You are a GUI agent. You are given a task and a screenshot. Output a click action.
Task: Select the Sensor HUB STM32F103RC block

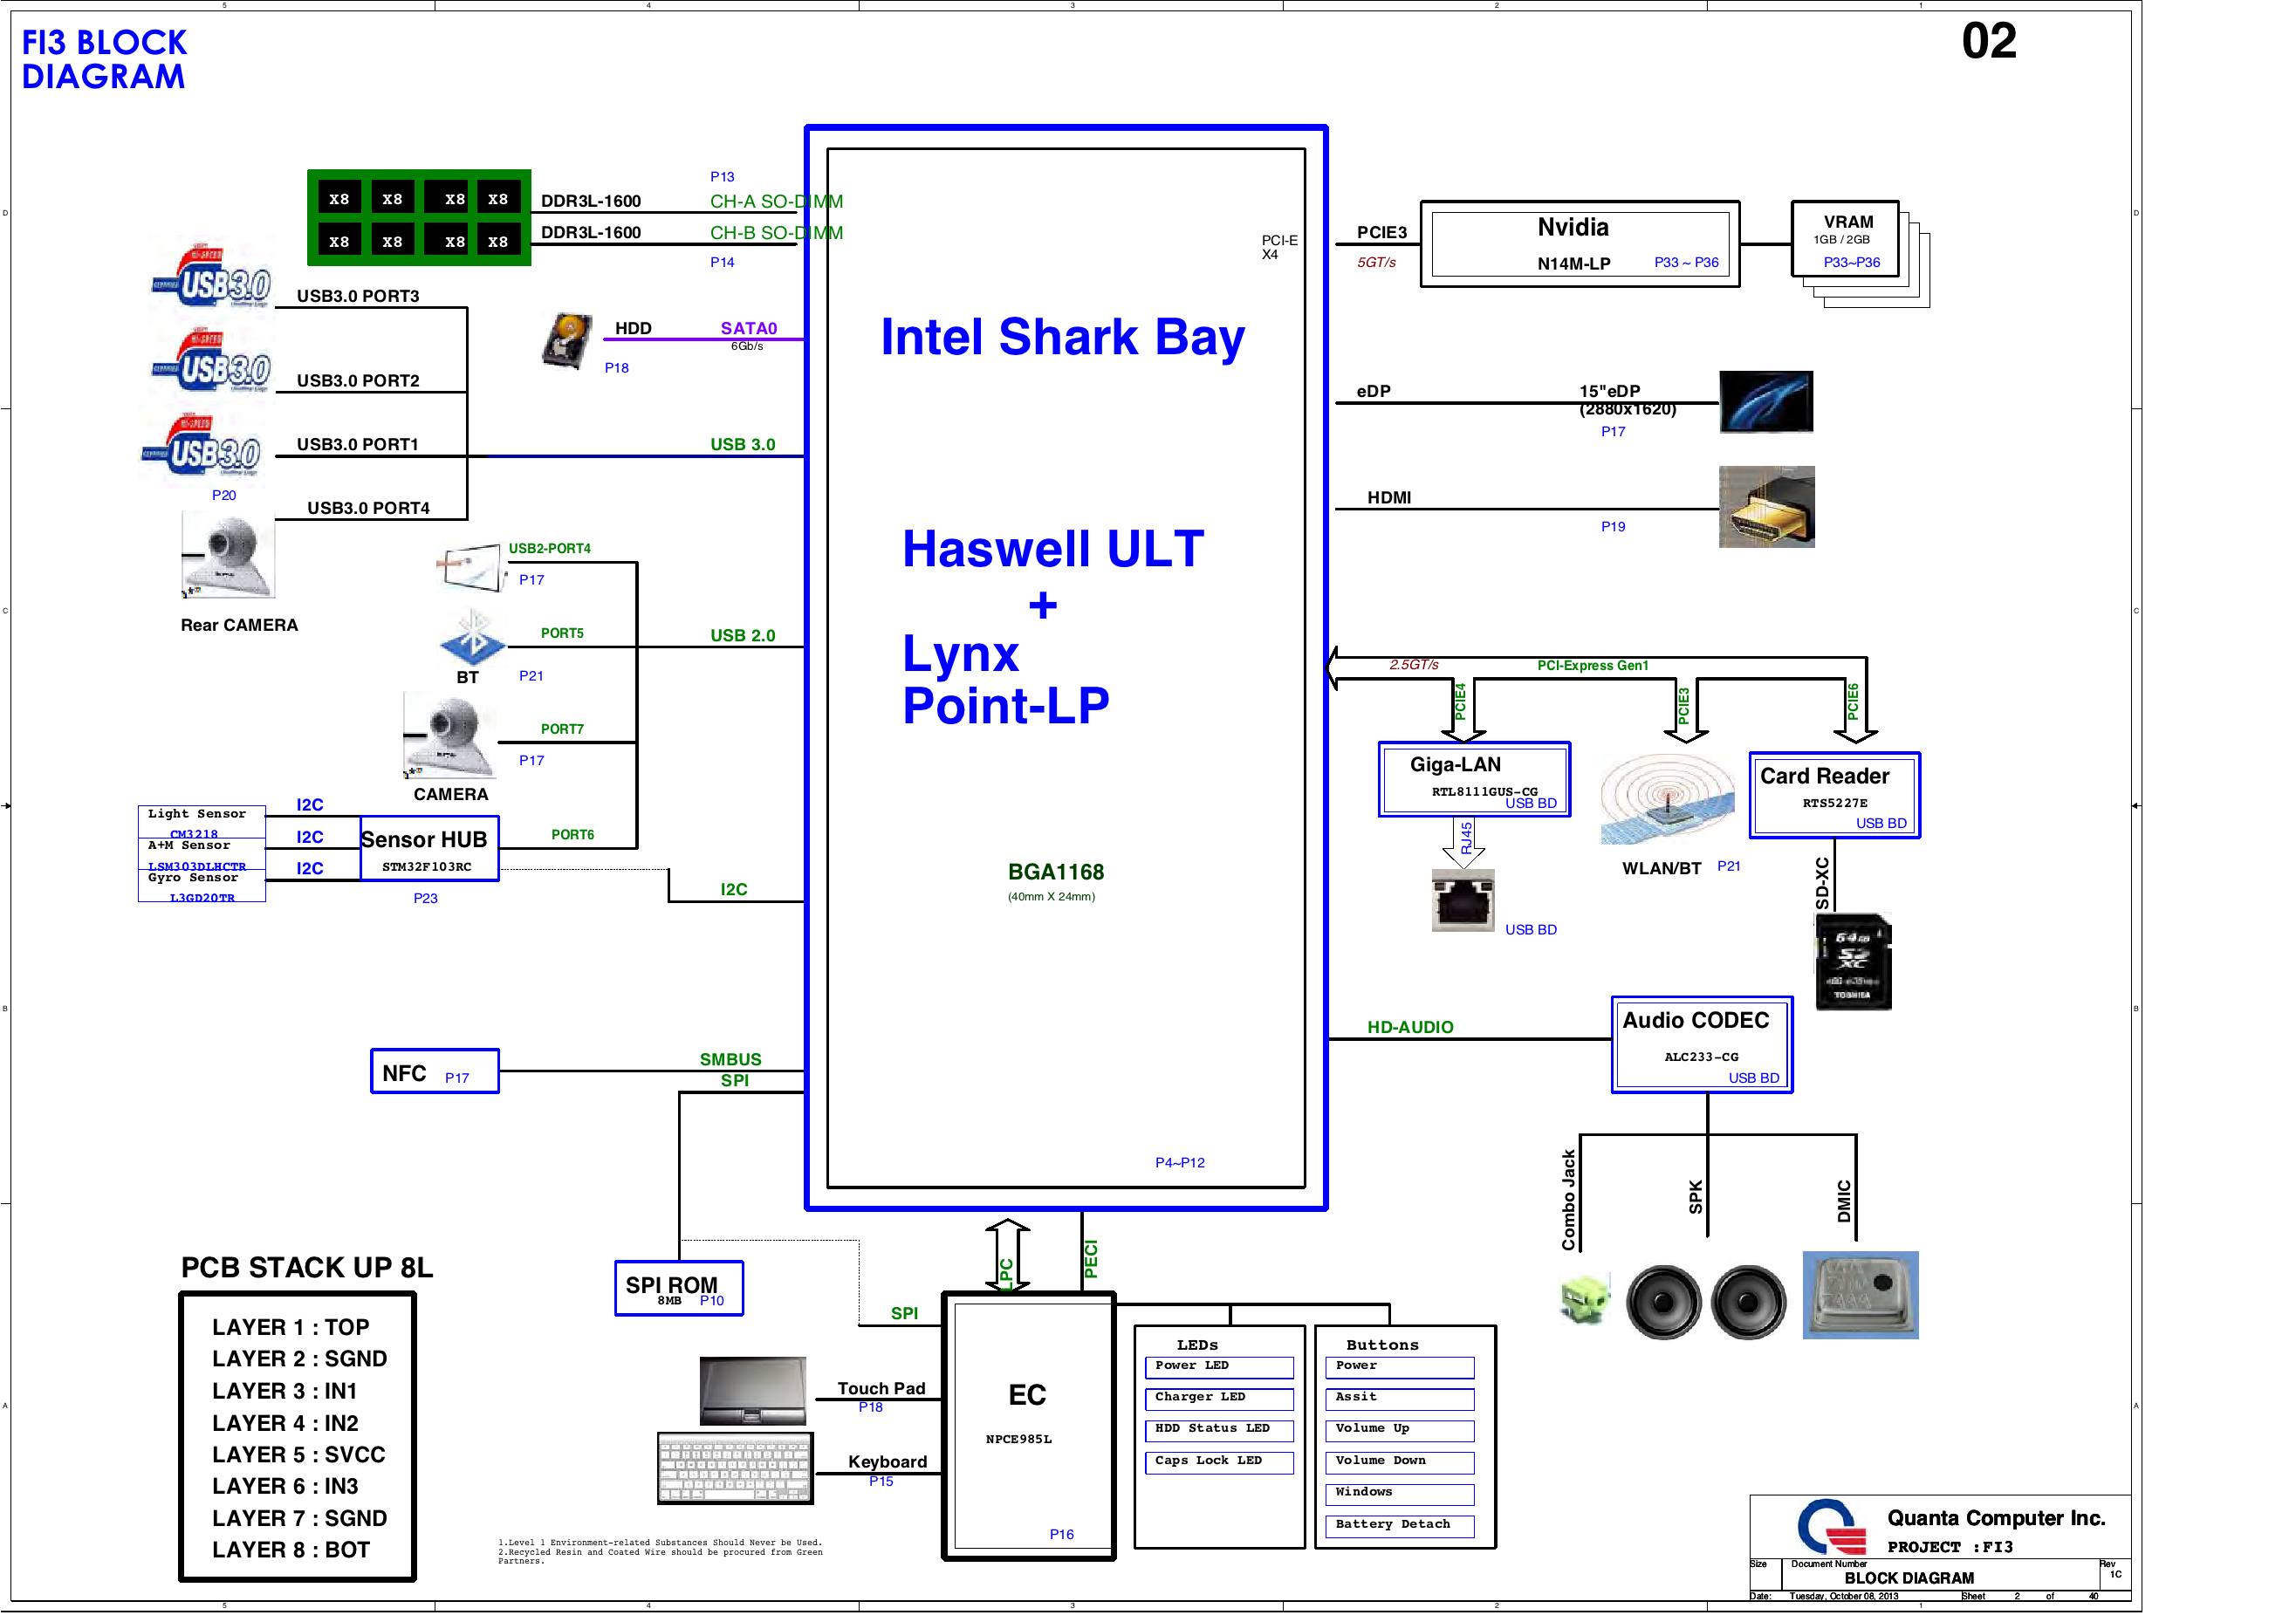[429, 849]
